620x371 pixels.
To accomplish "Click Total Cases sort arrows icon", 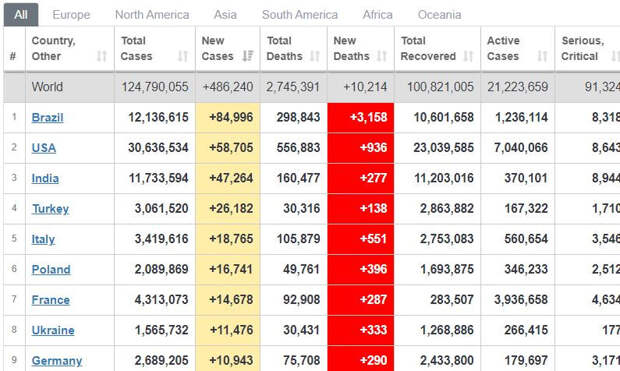I will [182, 56].
